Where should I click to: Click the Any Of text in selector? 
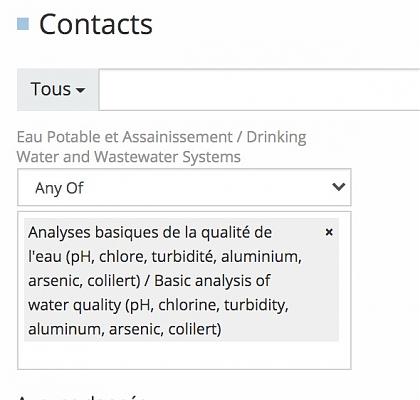[x=59, y=188]
